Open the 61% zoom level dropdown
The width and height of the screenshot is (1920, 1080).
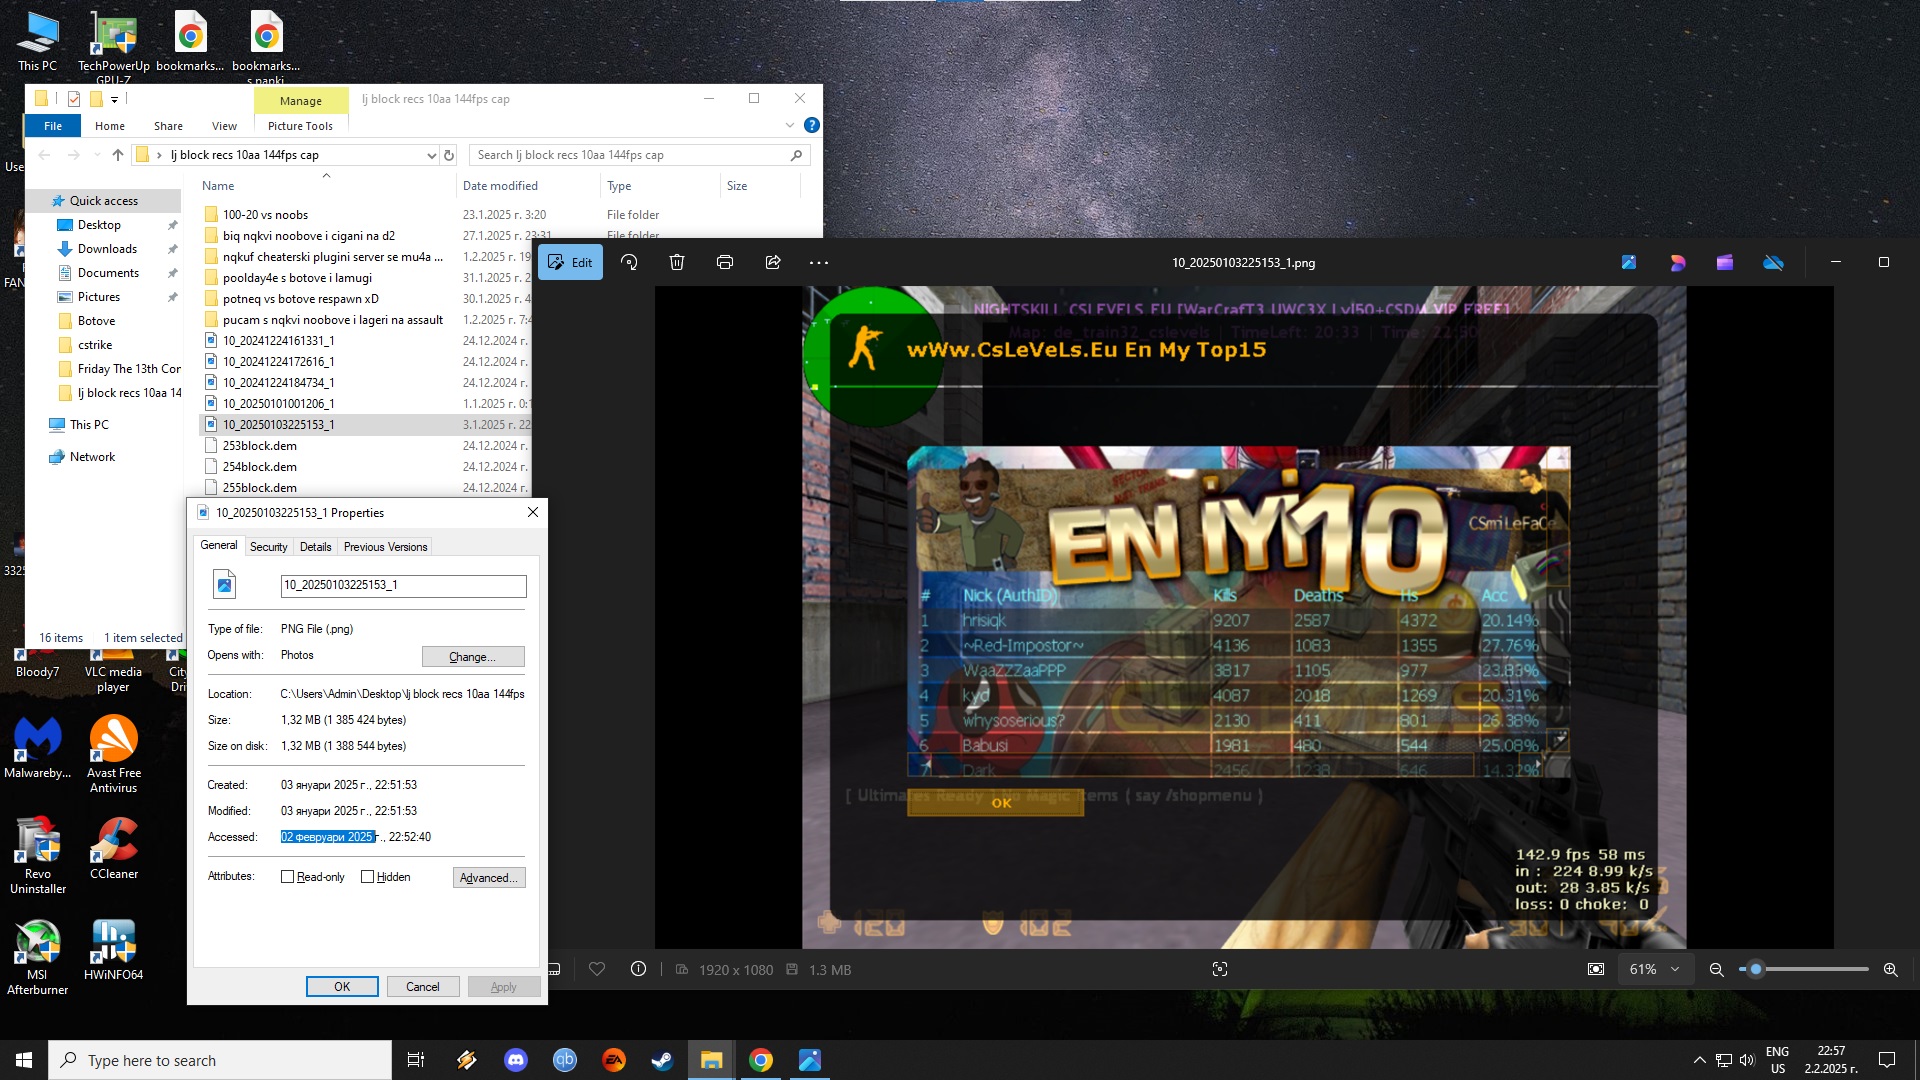point(1654,969)
